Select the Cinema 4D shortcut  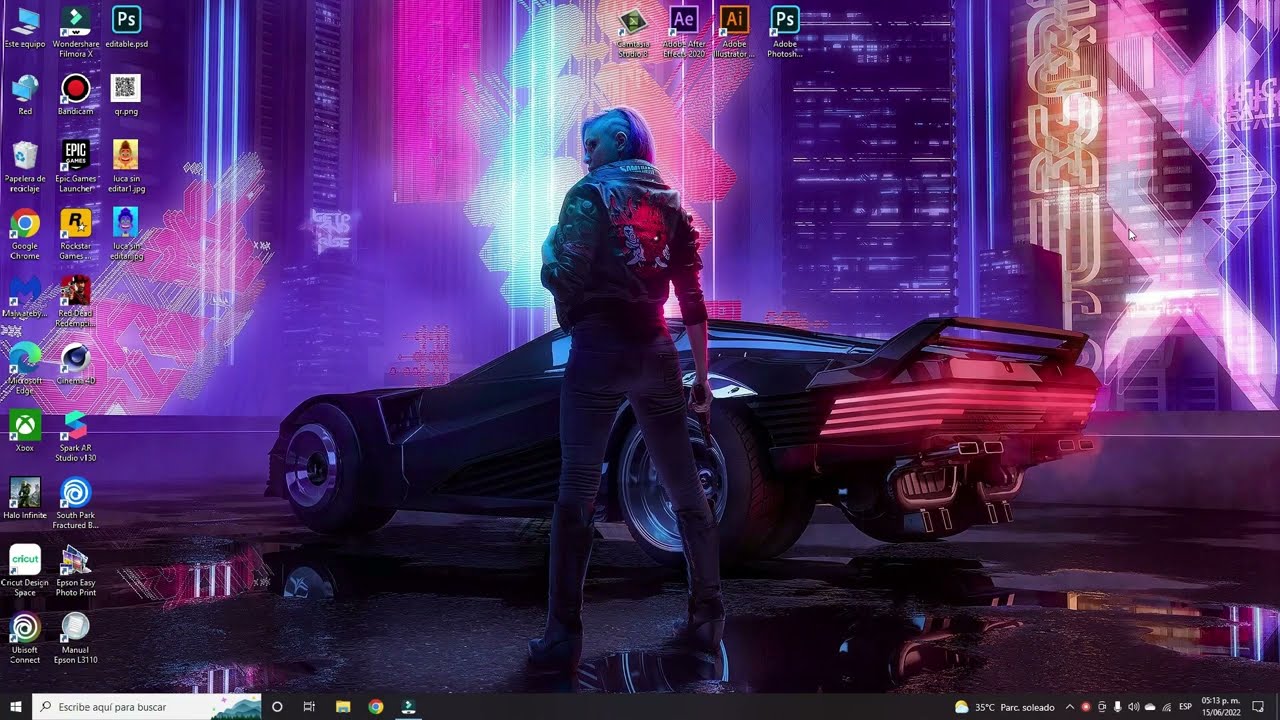click(76, 364)
